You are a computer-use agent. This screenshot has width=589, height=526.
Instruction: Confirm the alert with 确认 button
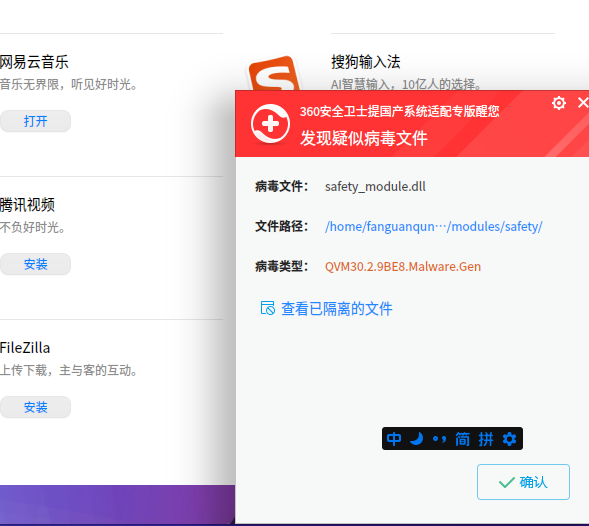pyautogui.click(x=523, y=482)
